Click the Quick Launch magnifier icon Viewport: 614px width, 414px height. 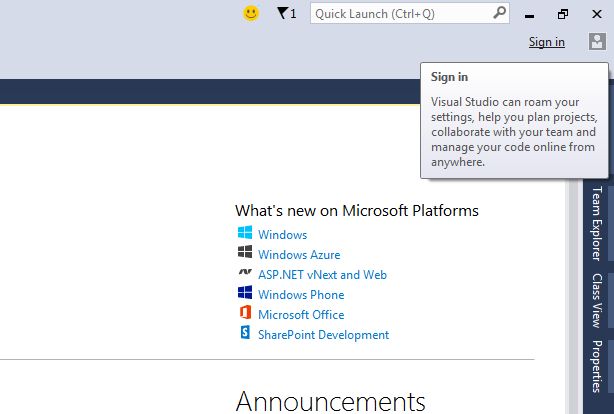pos(499,13)
